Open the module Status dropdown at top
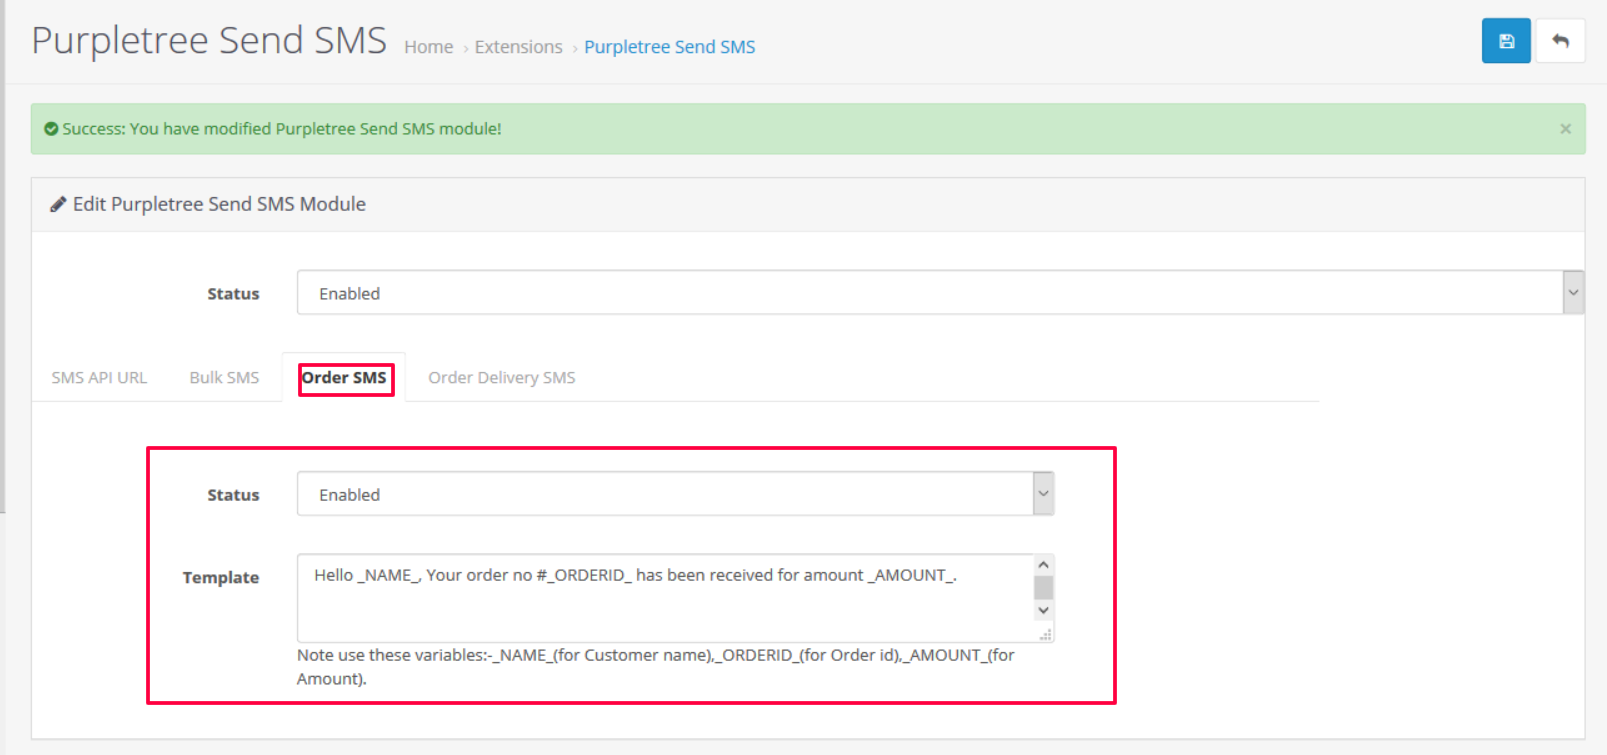The height and width of the screenshot is (755, 1607). coord(940,292)
